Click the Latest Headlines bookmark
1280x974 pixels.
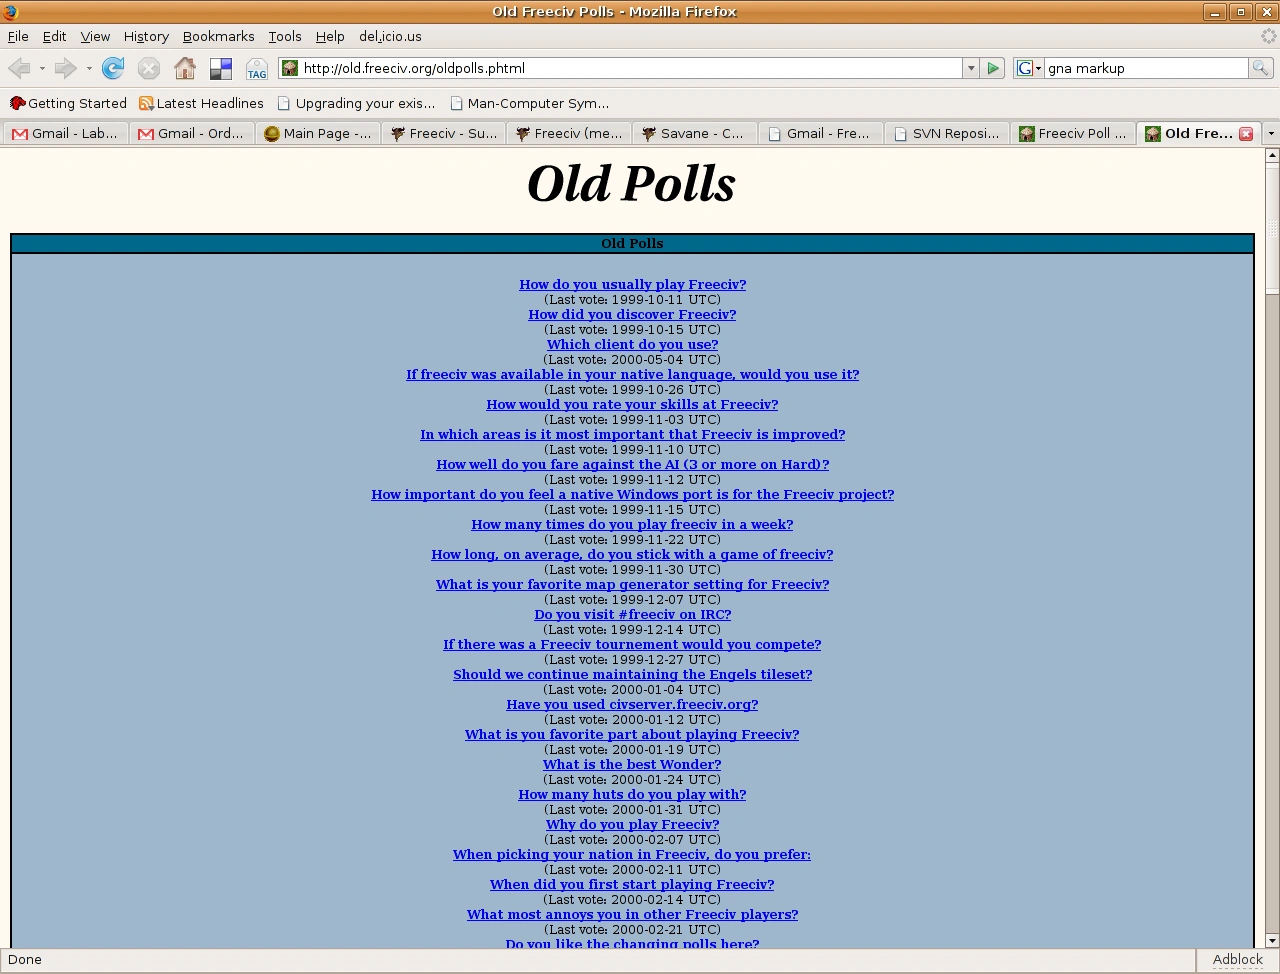201,103
